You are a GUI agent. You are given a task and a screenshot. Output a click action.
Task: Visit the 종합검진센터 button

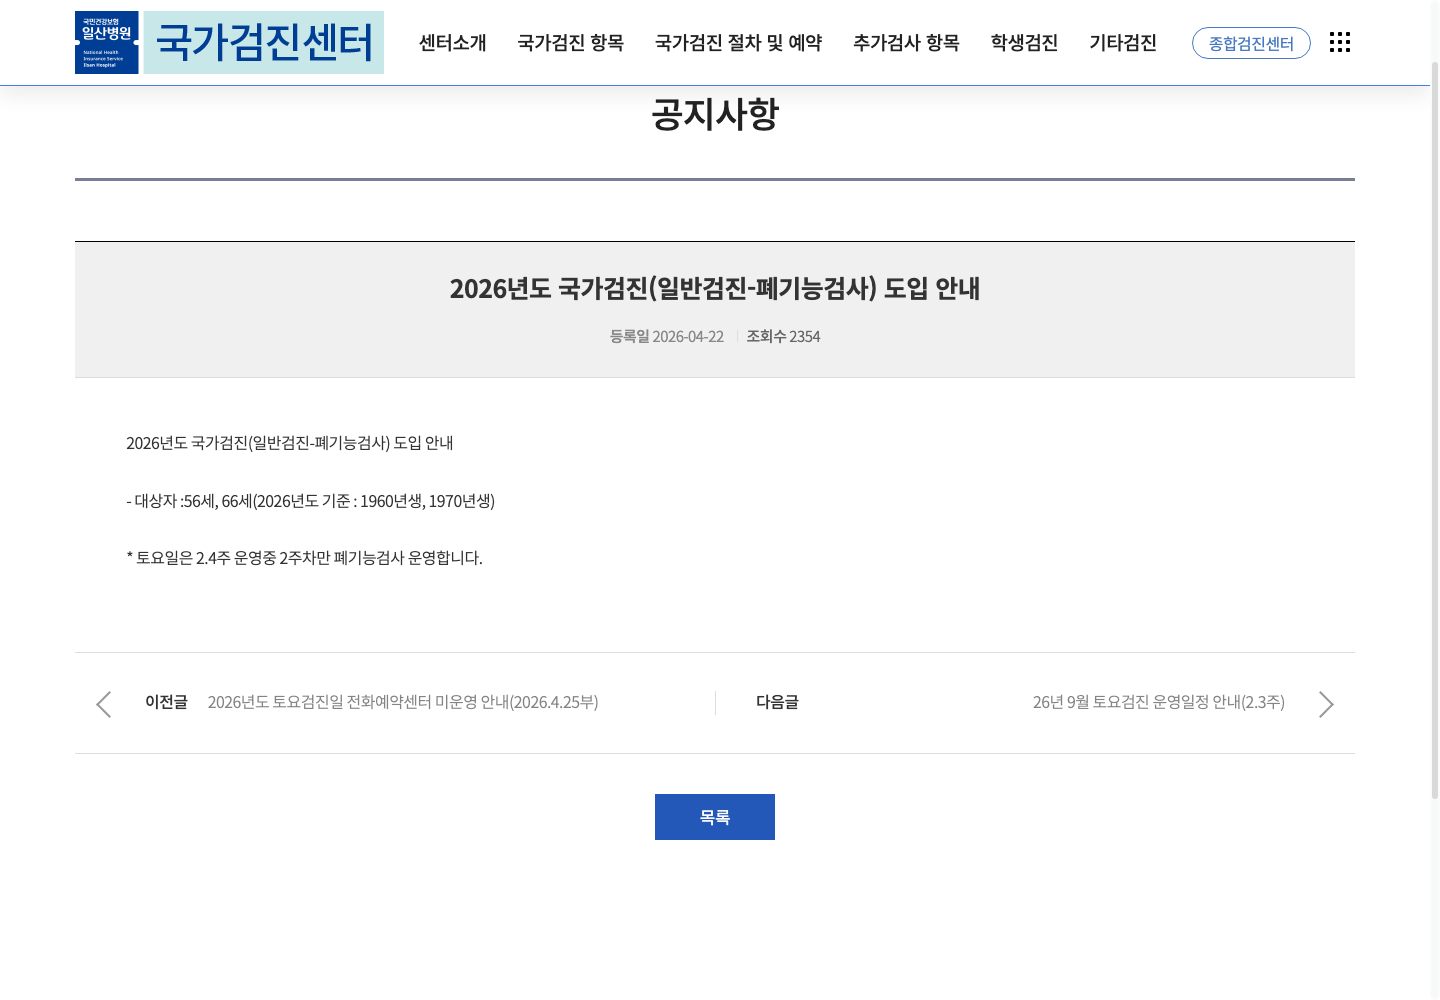[1251, 43]
